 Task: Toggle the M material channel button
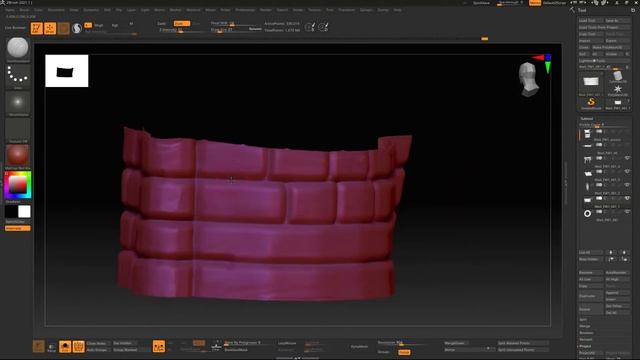(131, 24)
